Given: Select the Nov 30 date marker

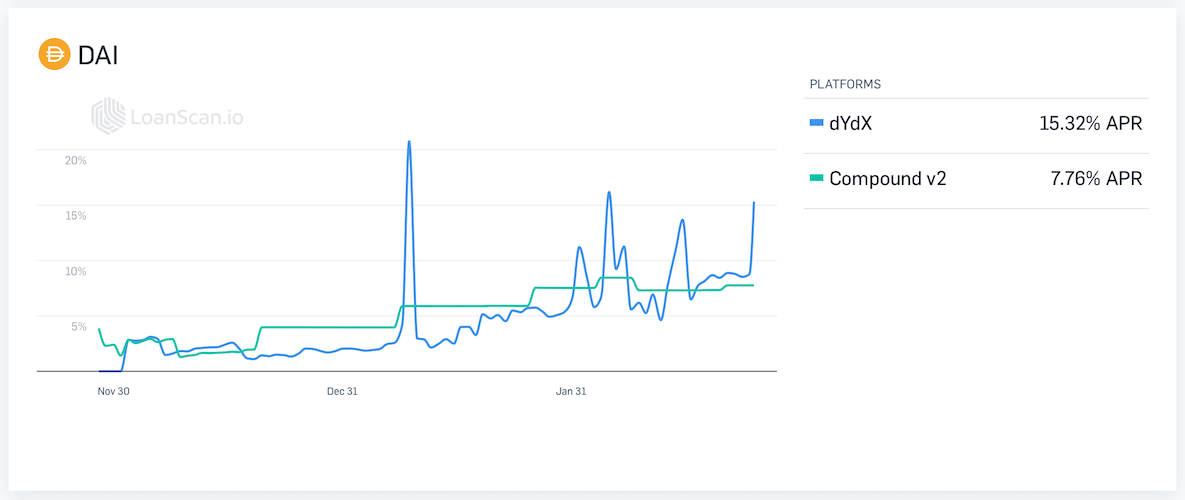Looking at the screenshot, I should tap(114, 391).
